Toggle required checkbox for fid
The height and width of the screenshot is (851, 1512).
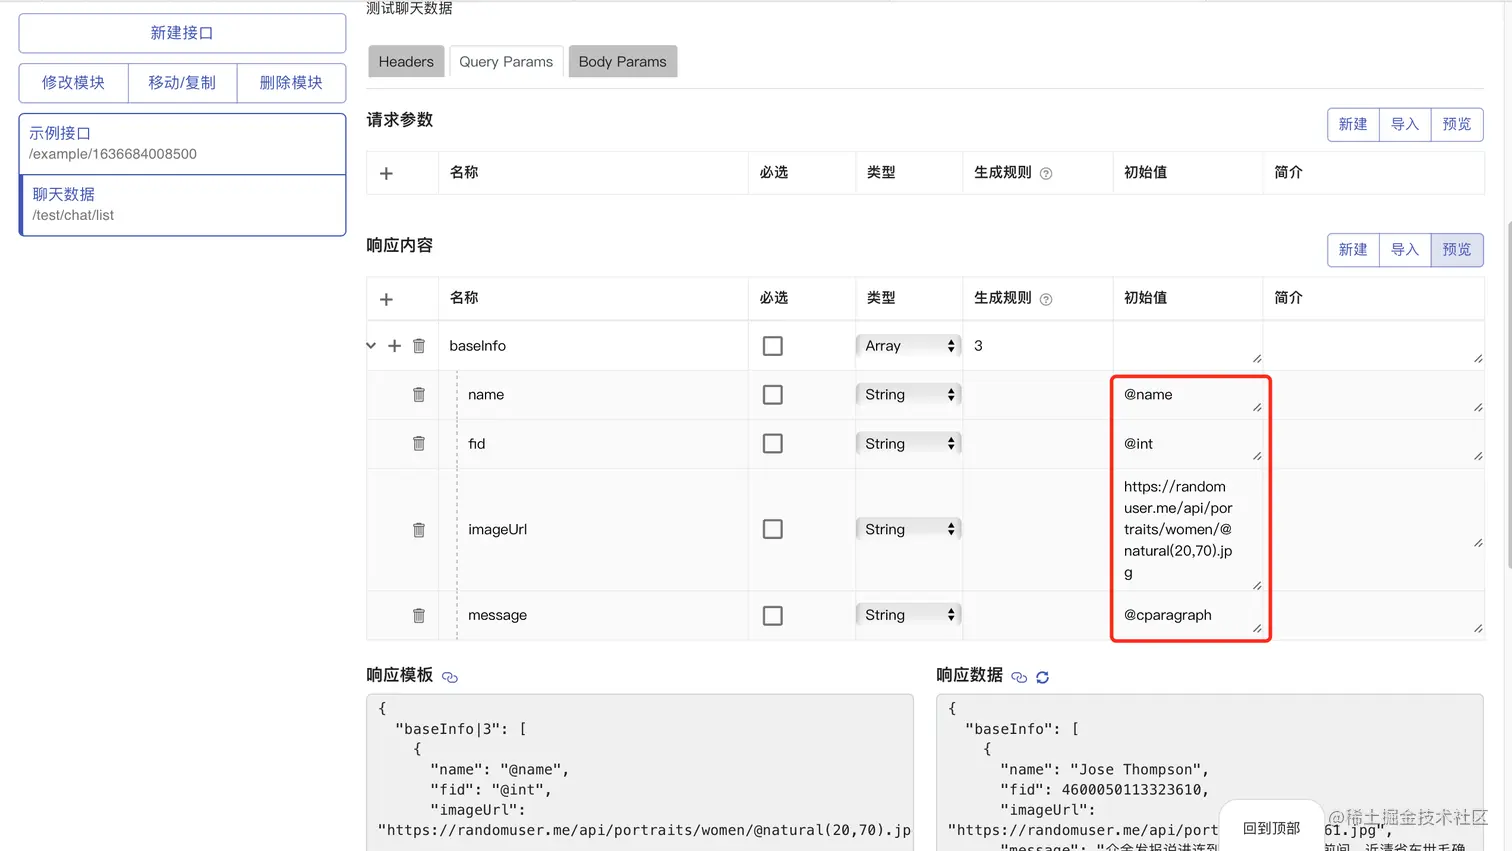[773, 443]
